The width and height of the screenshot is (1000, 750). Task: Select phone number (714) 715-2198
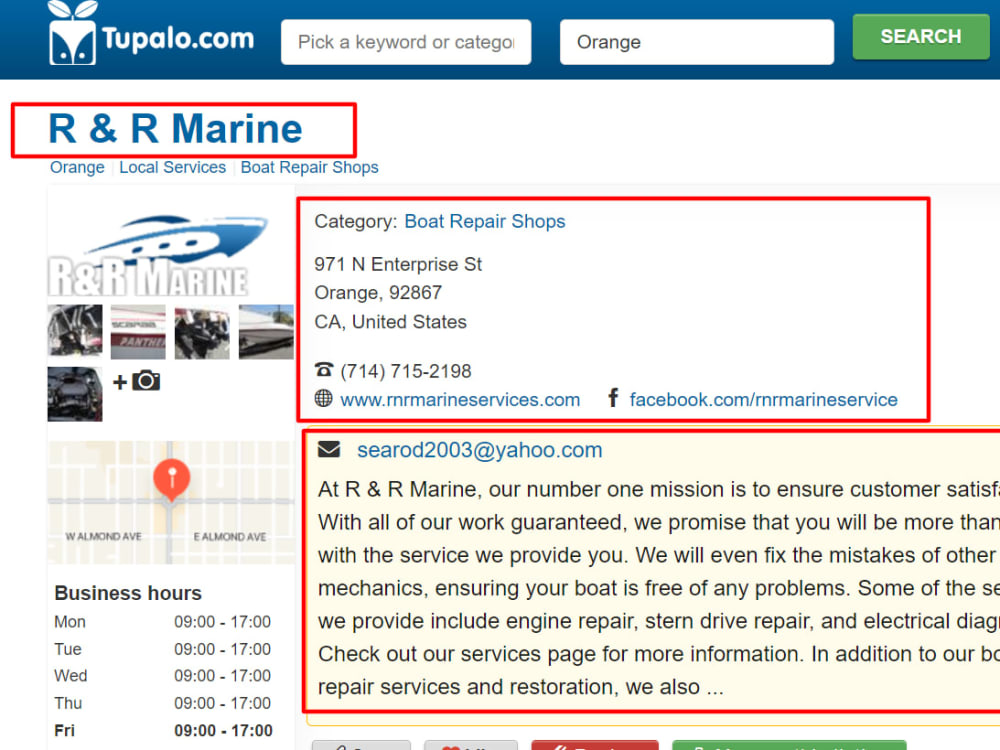(x=406, y=371)
